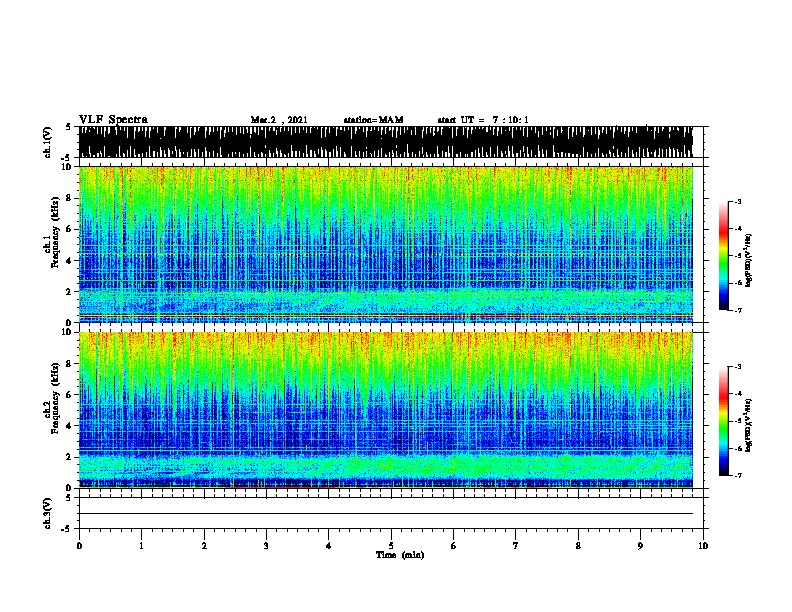The width and height of the screenshot is (792, 612).
Task: Click tick label "7" on the time axis
Action: 516,546
